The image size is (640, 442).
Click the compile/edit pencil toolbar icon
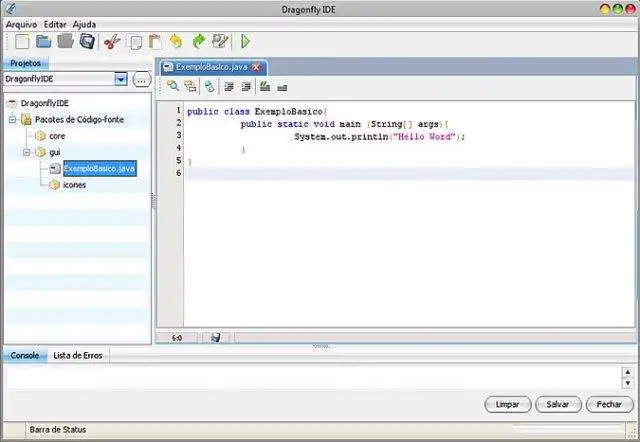(x=220, y=42)
